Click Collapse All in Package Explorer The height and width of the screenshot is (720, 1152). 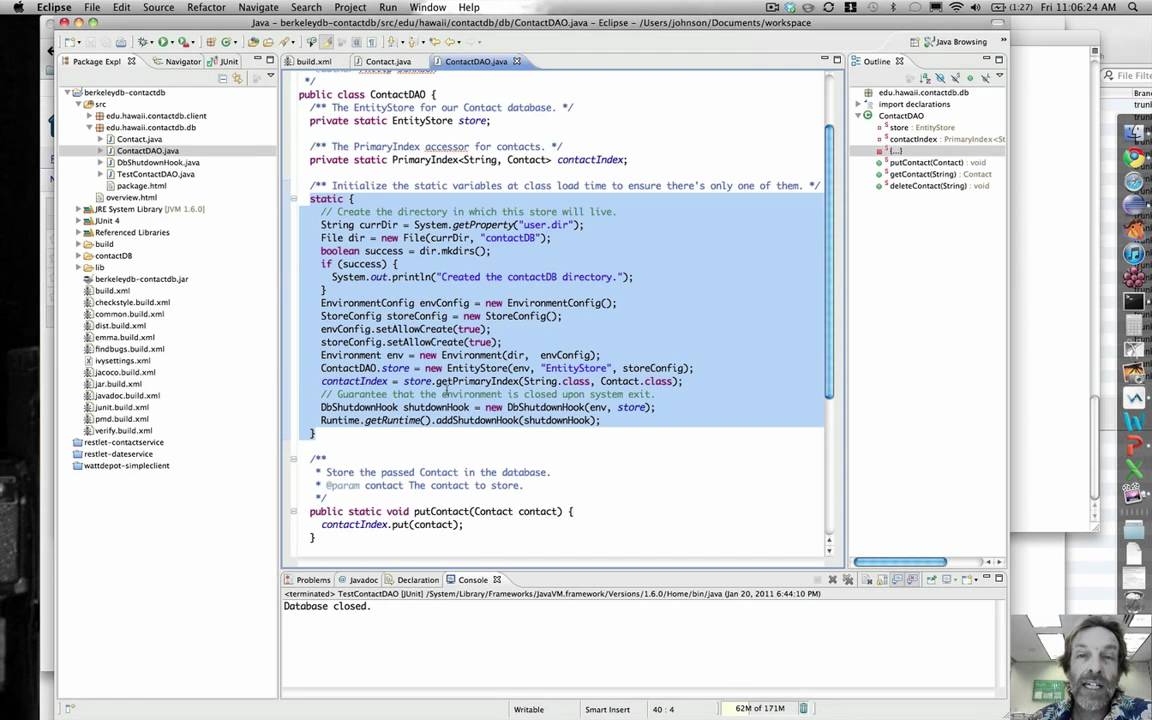coord(223,77)
